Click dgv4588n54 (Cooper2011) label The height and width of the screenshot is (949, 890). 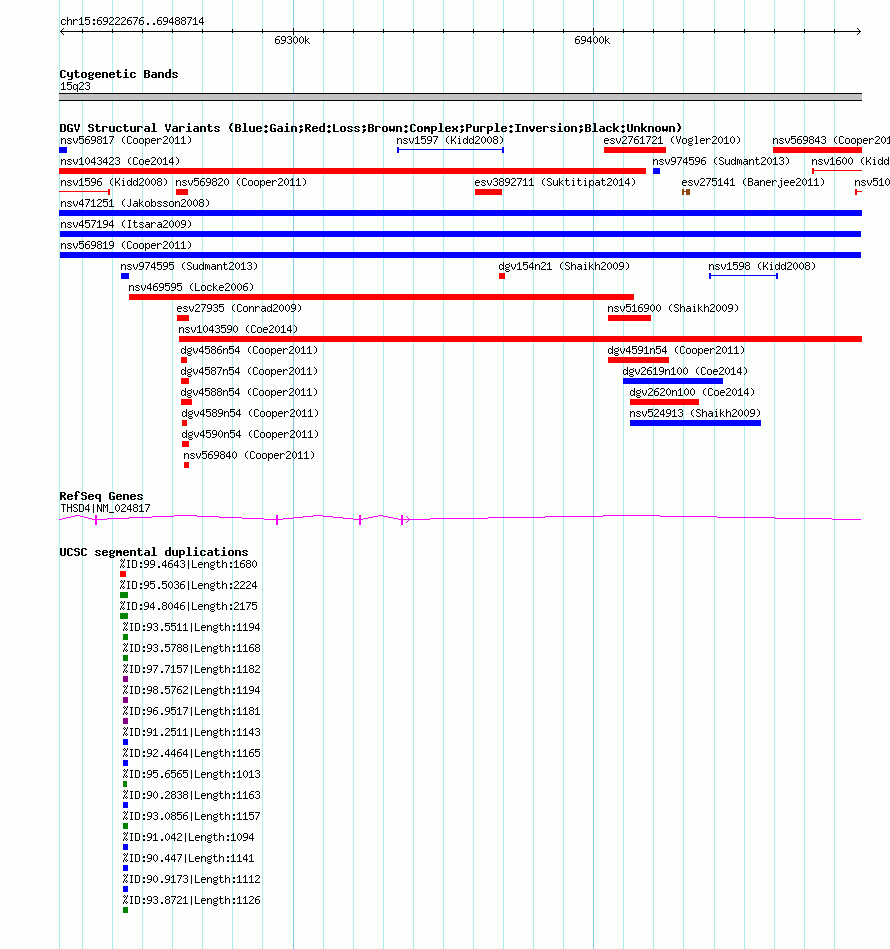249,392
